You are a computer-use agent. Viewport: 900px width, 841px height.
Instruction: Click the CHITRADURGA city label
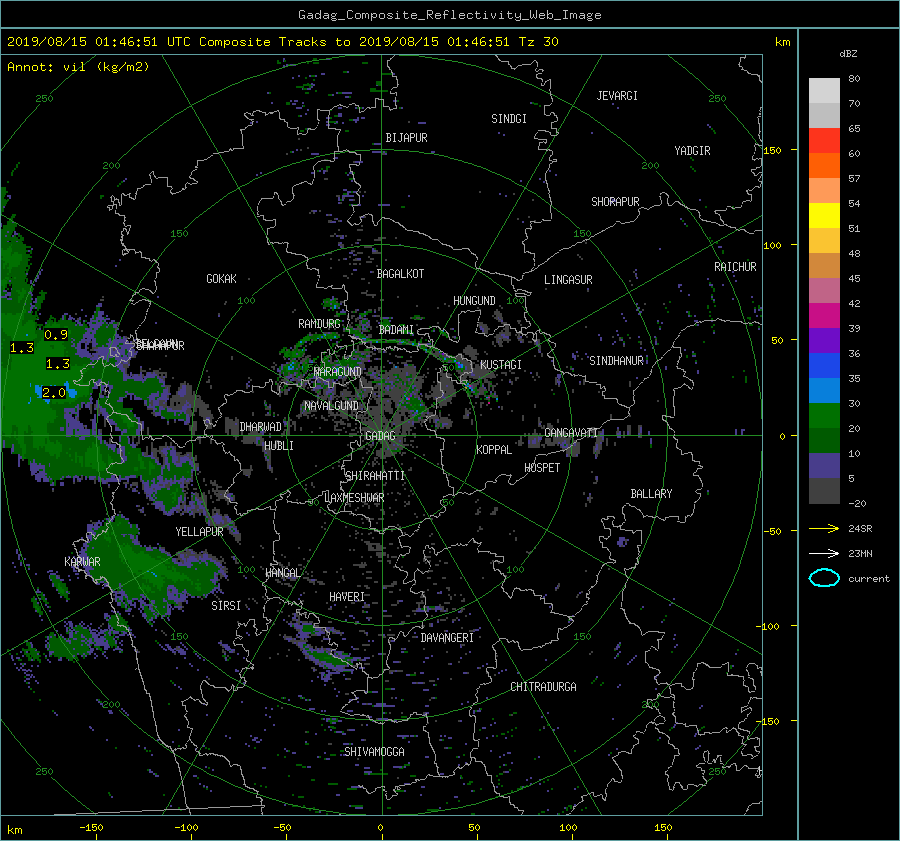(544, 687)
